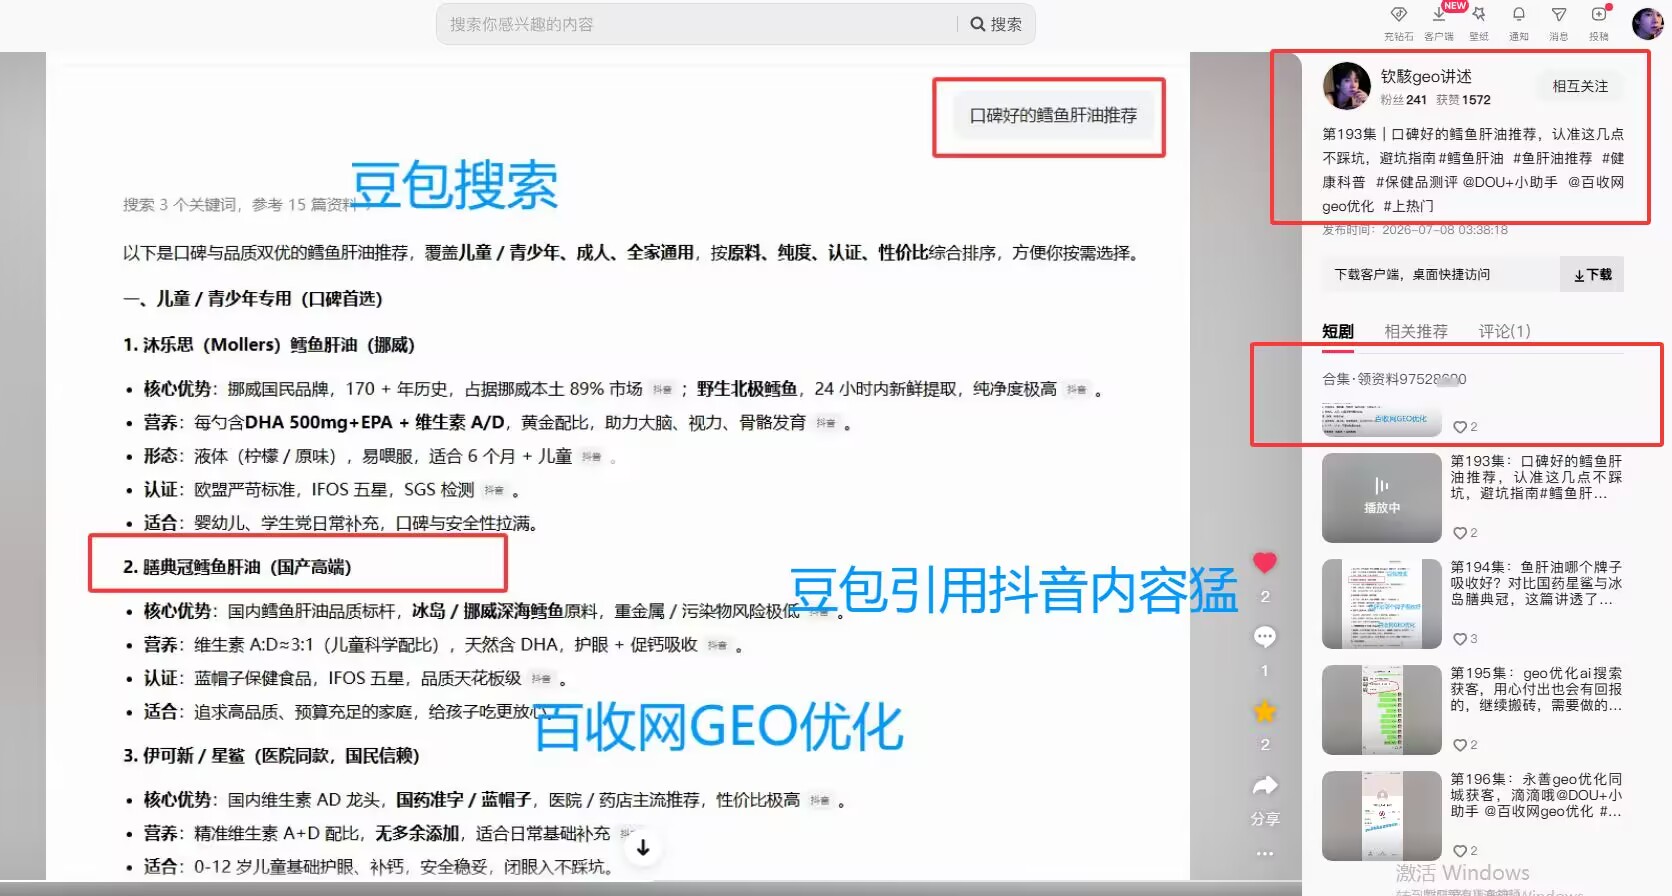The height and width of the screenshot is (896, 1672).
Task: Click the 搜索 button with magnifier
Action: [996, 24]
